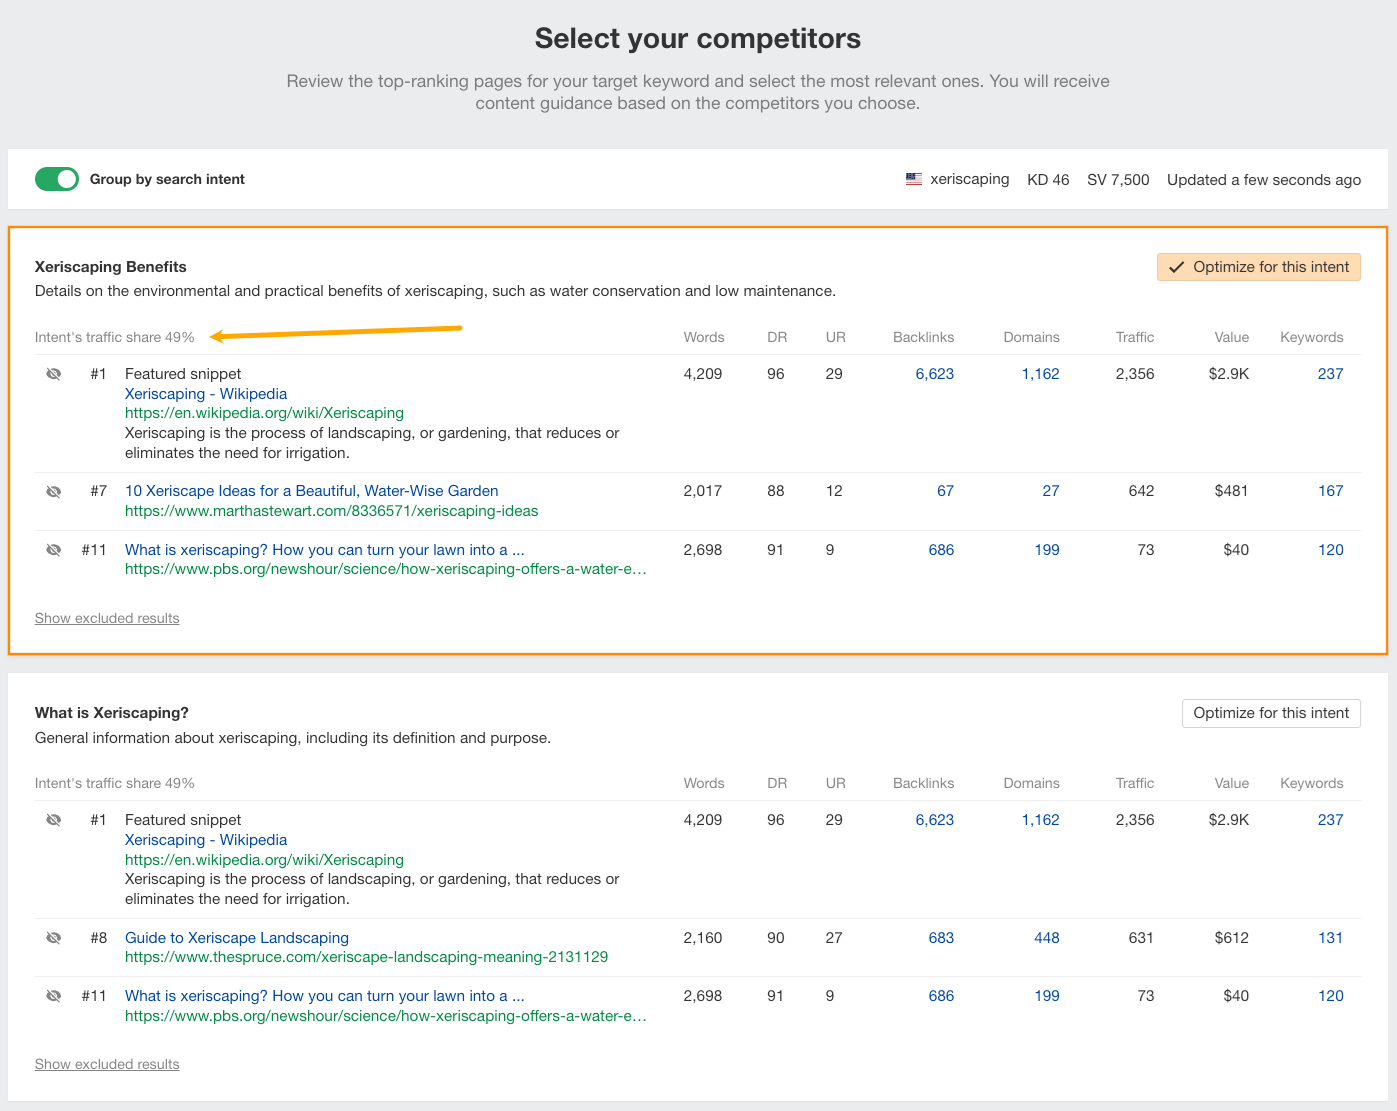Open 10 Xeriscape Ideas article link
Screen dimensions: 1397x1111
(311, 491)
